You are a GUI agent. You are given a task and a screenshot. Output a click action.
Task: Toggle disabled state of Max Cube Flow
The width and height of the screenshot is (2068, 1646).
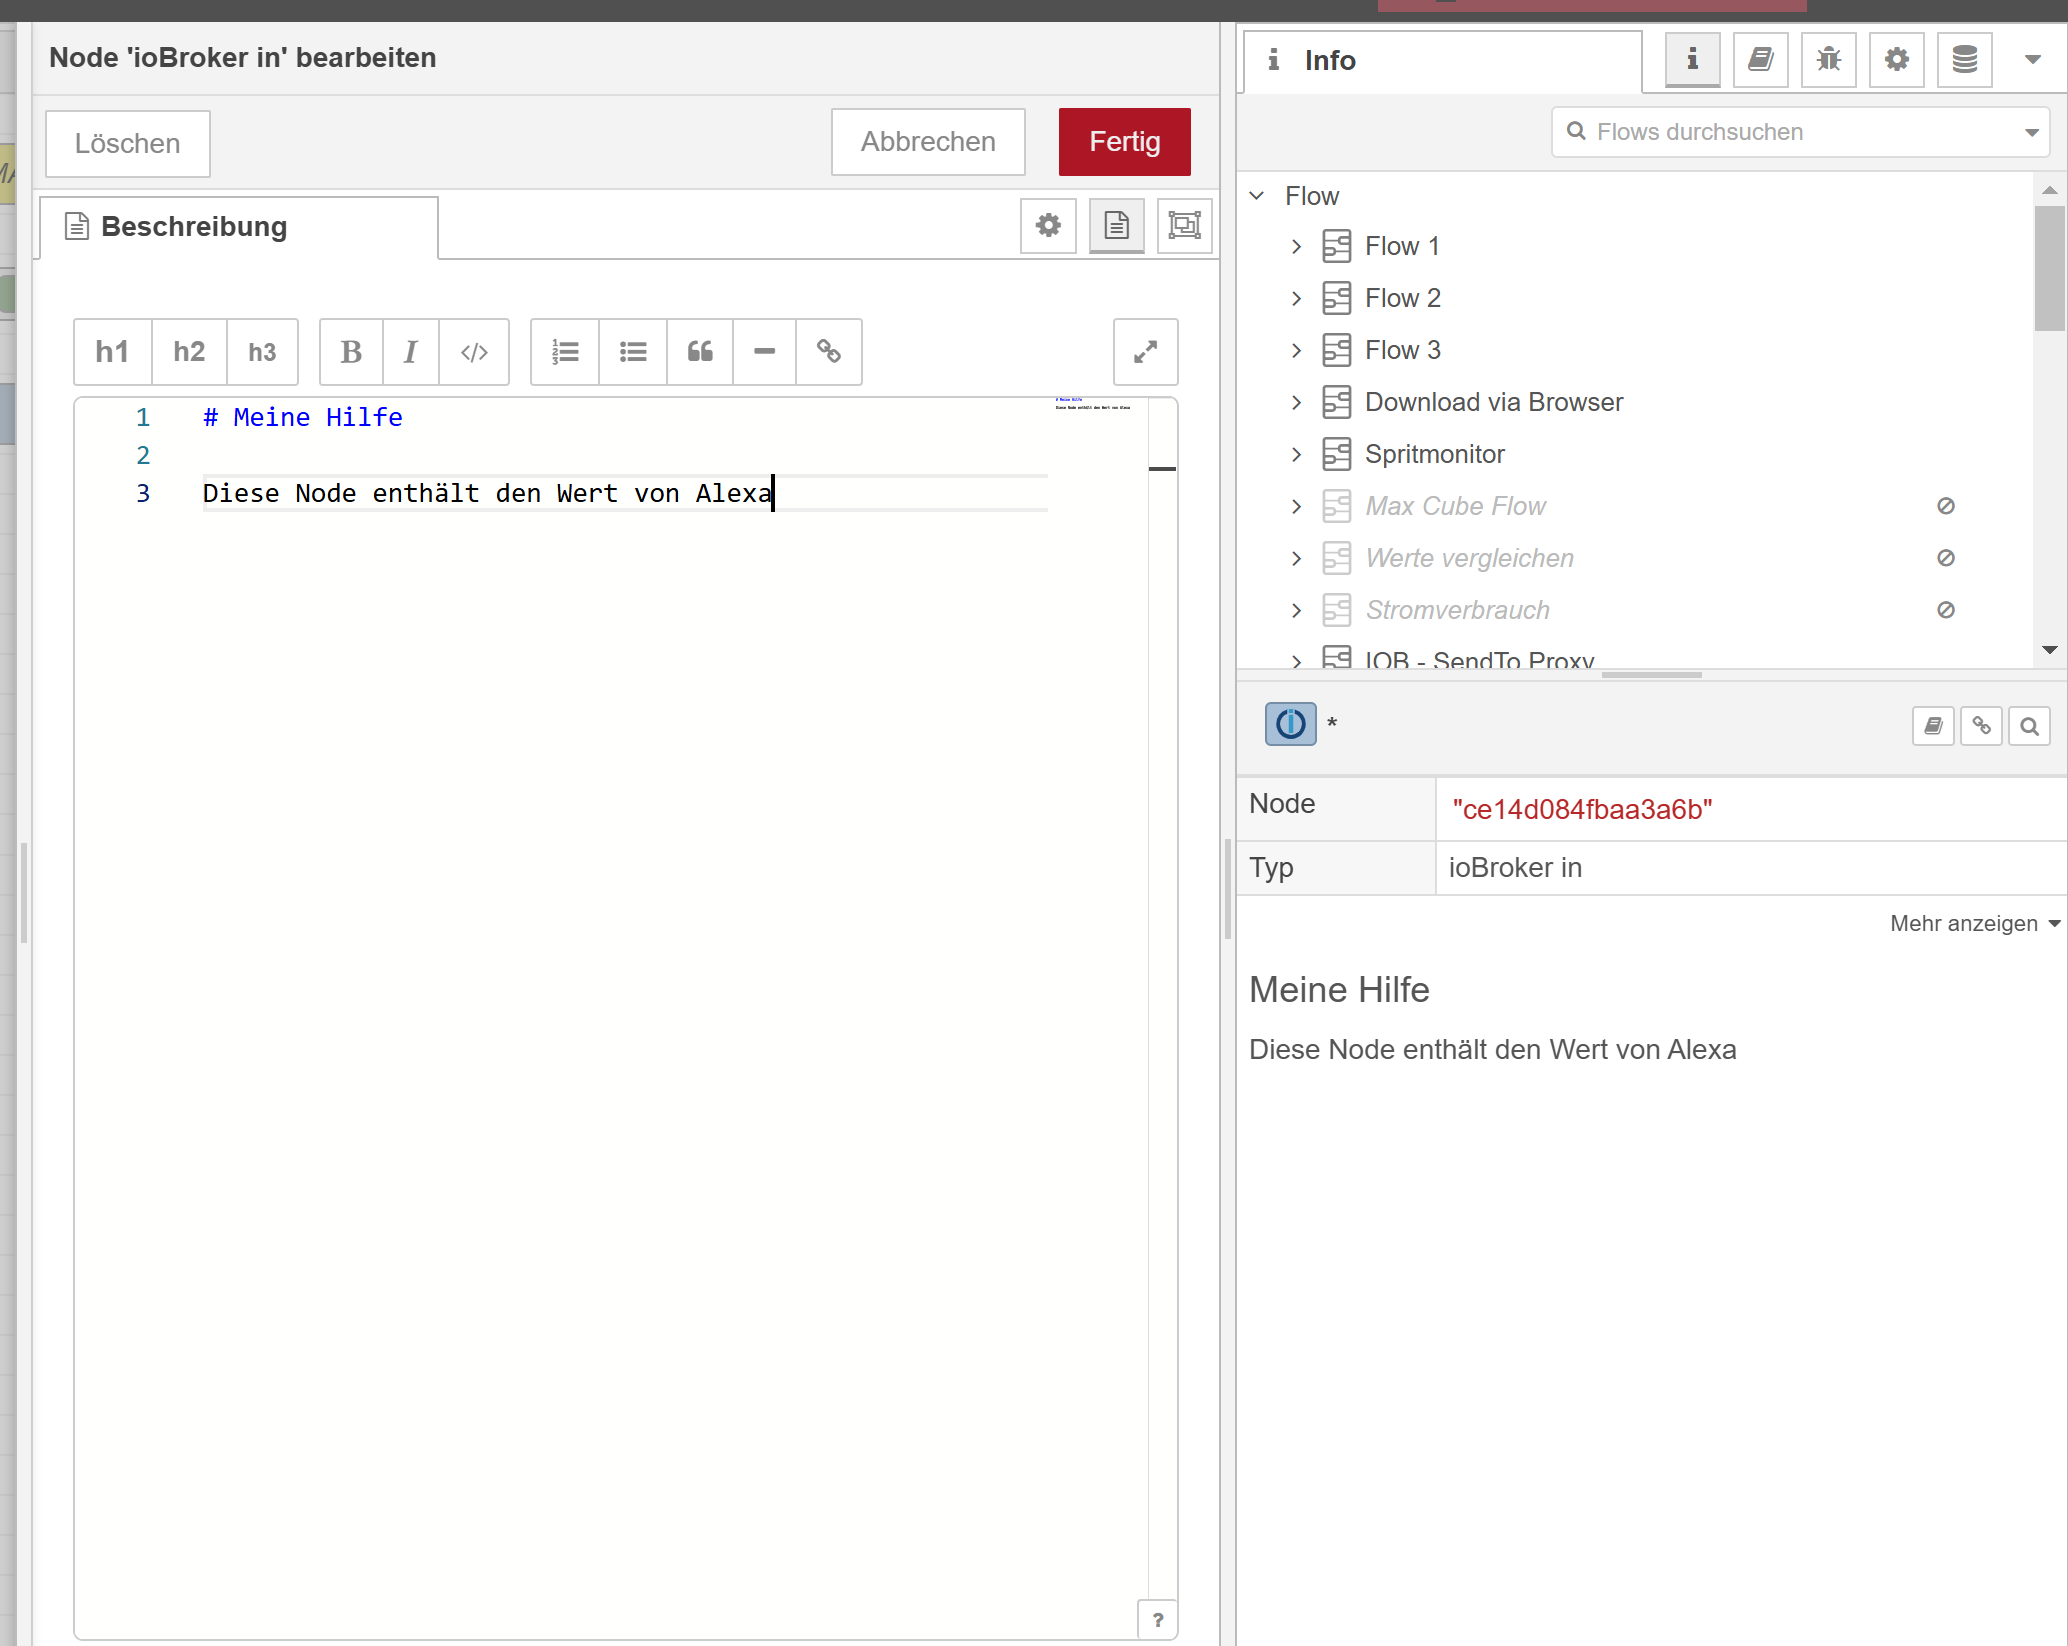click(x=1946, y=506)
